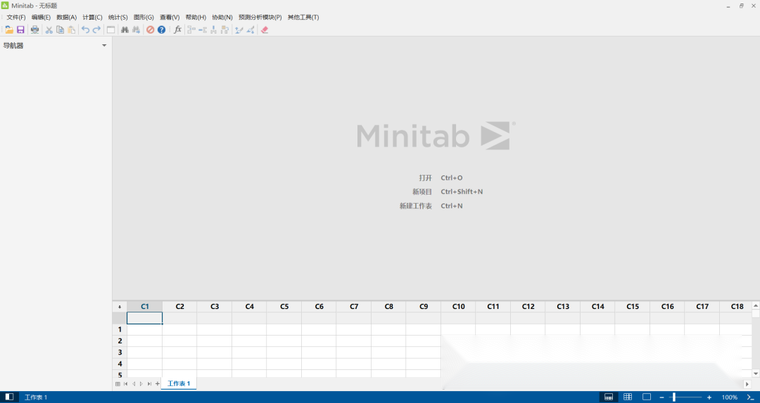Screen dimensions: 760x403
Task: Click the move columns toolbar icon
Action: pyautogui.click(x=225, y=30)
